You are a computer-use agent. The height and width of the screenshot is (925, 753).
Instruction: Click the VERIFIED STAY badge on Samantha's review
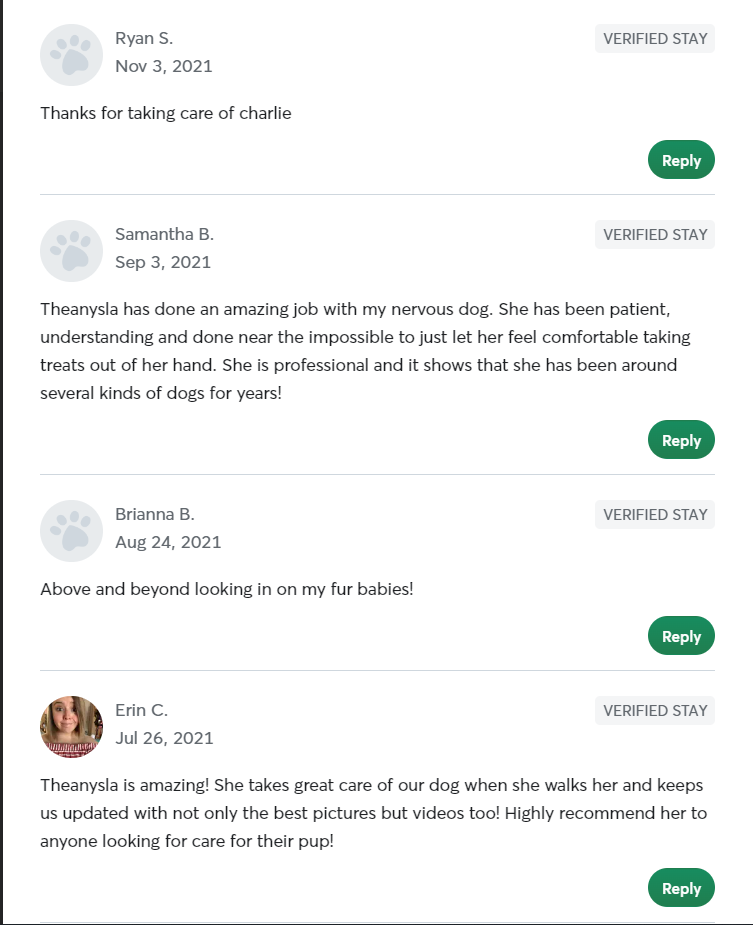[654, 234]
